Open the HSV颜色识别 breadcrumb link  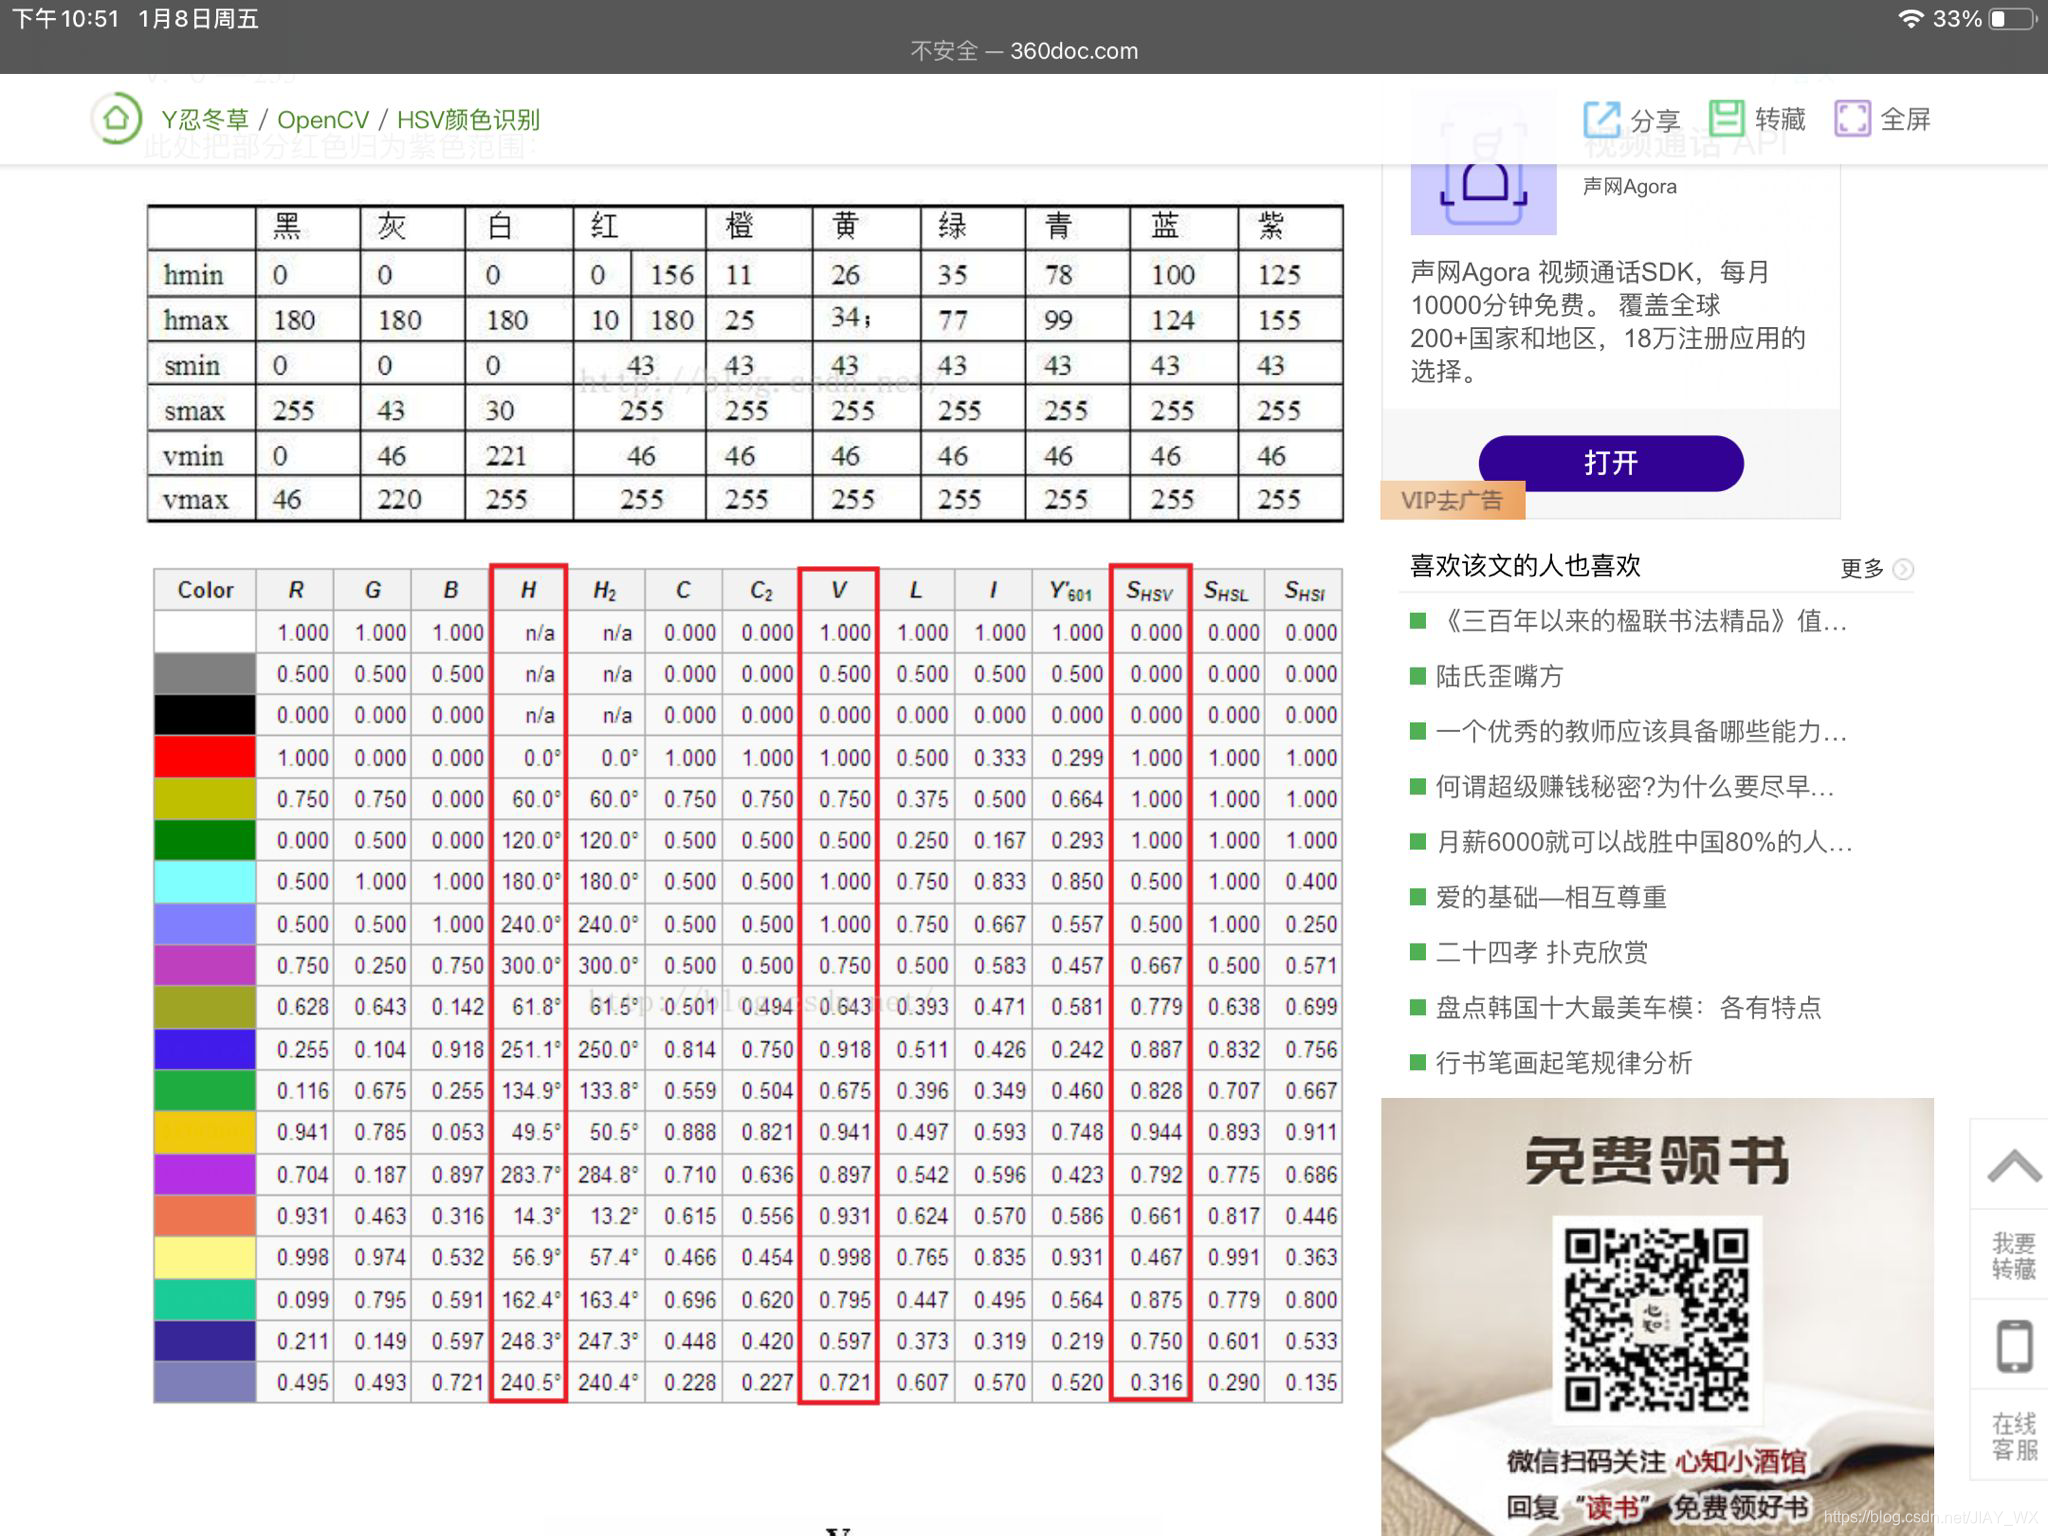pos(468,120)
